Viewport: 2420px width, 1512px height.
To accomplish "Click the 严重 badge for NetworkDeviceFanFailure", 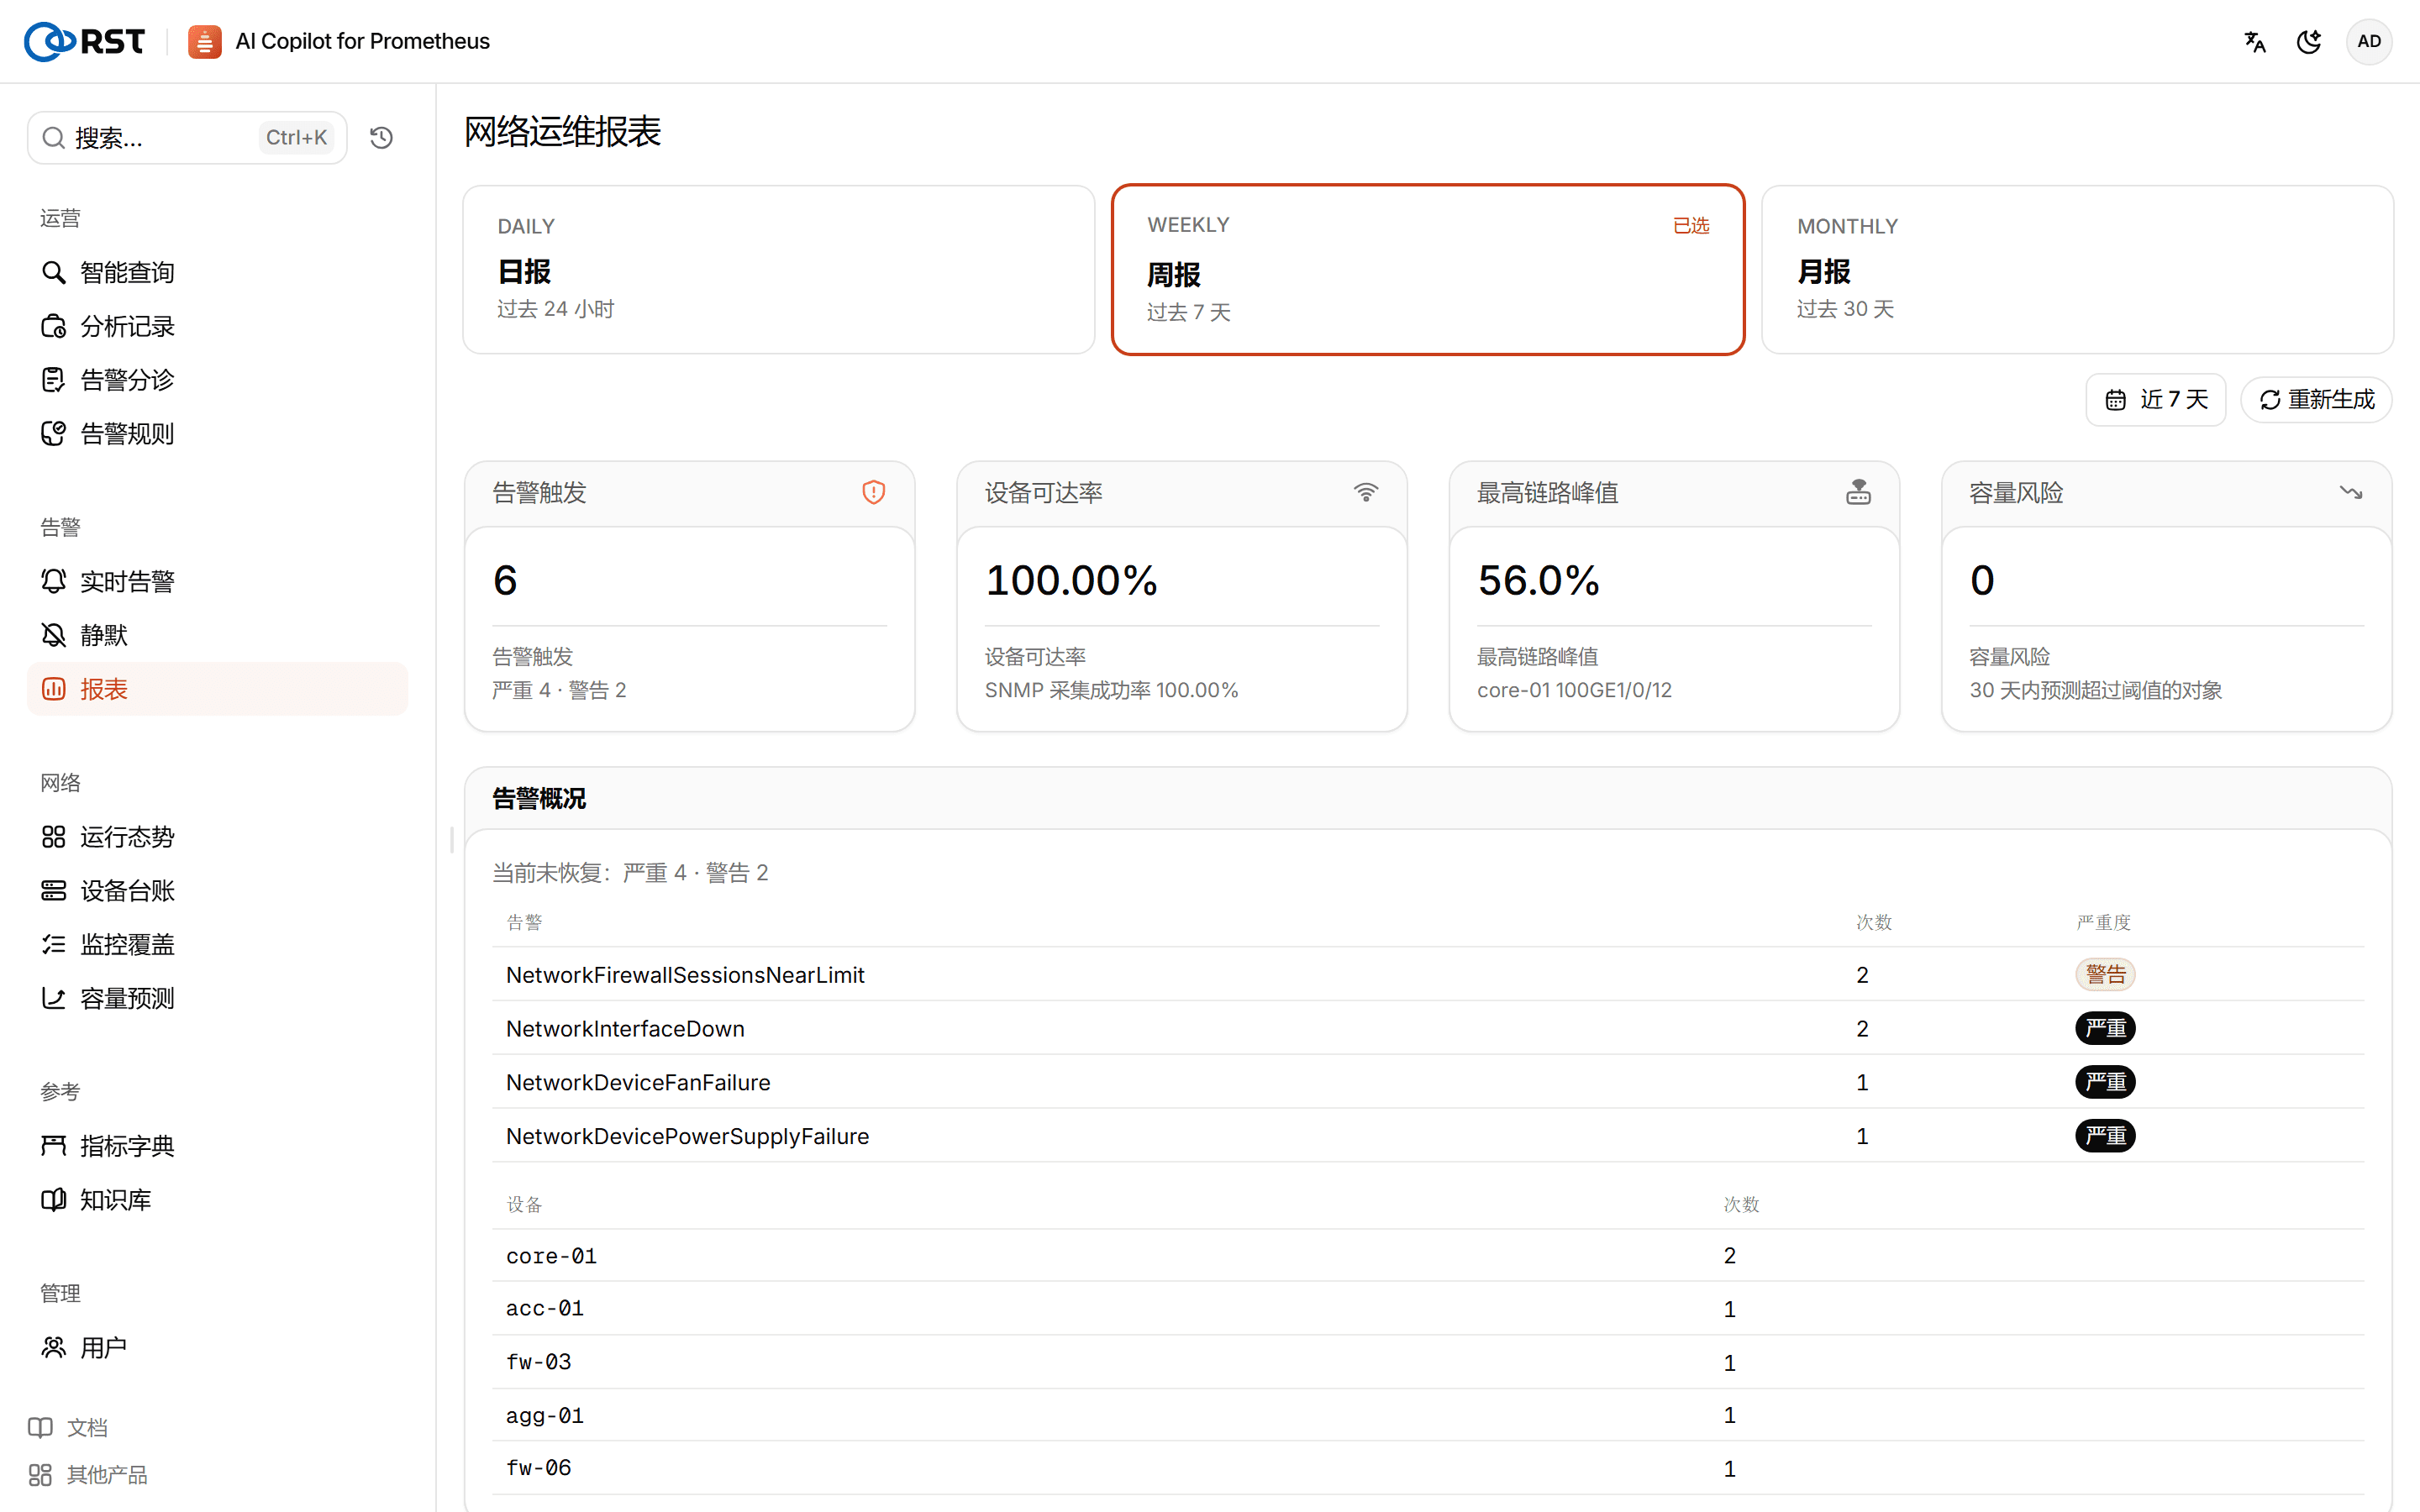I will [2105, 1082].
